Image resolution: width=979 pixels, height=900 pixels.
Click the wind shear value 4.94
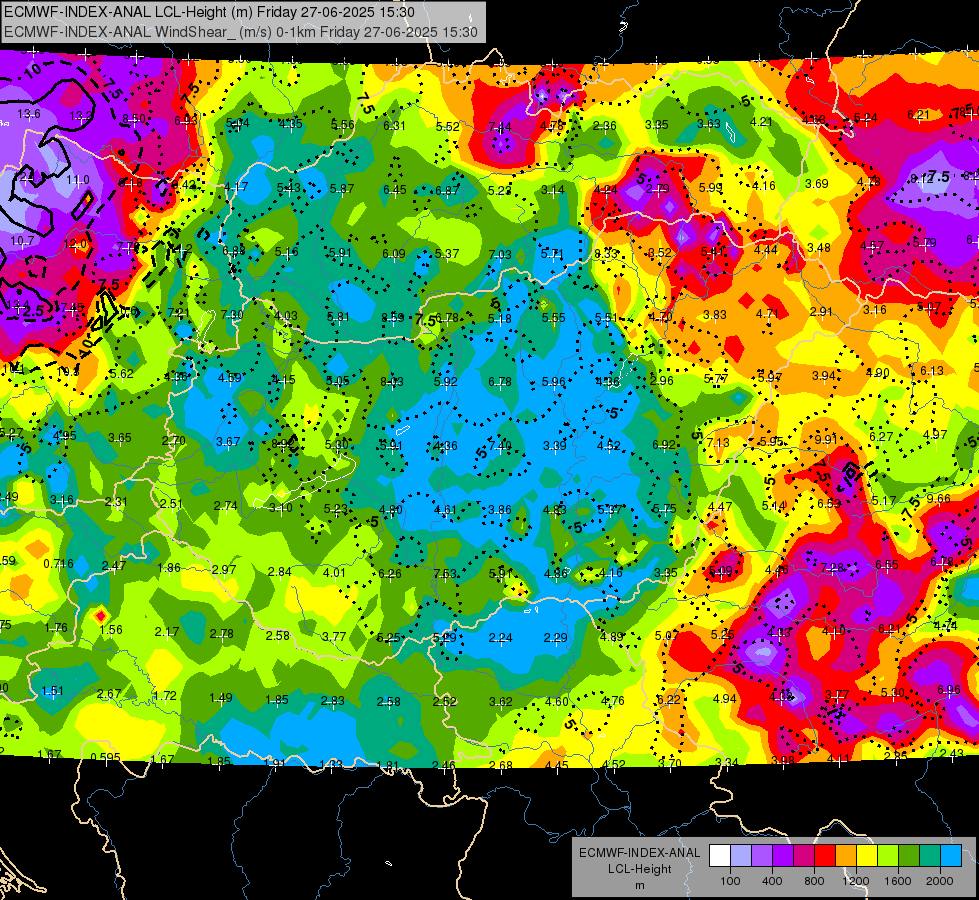click(x=724, y=698)
